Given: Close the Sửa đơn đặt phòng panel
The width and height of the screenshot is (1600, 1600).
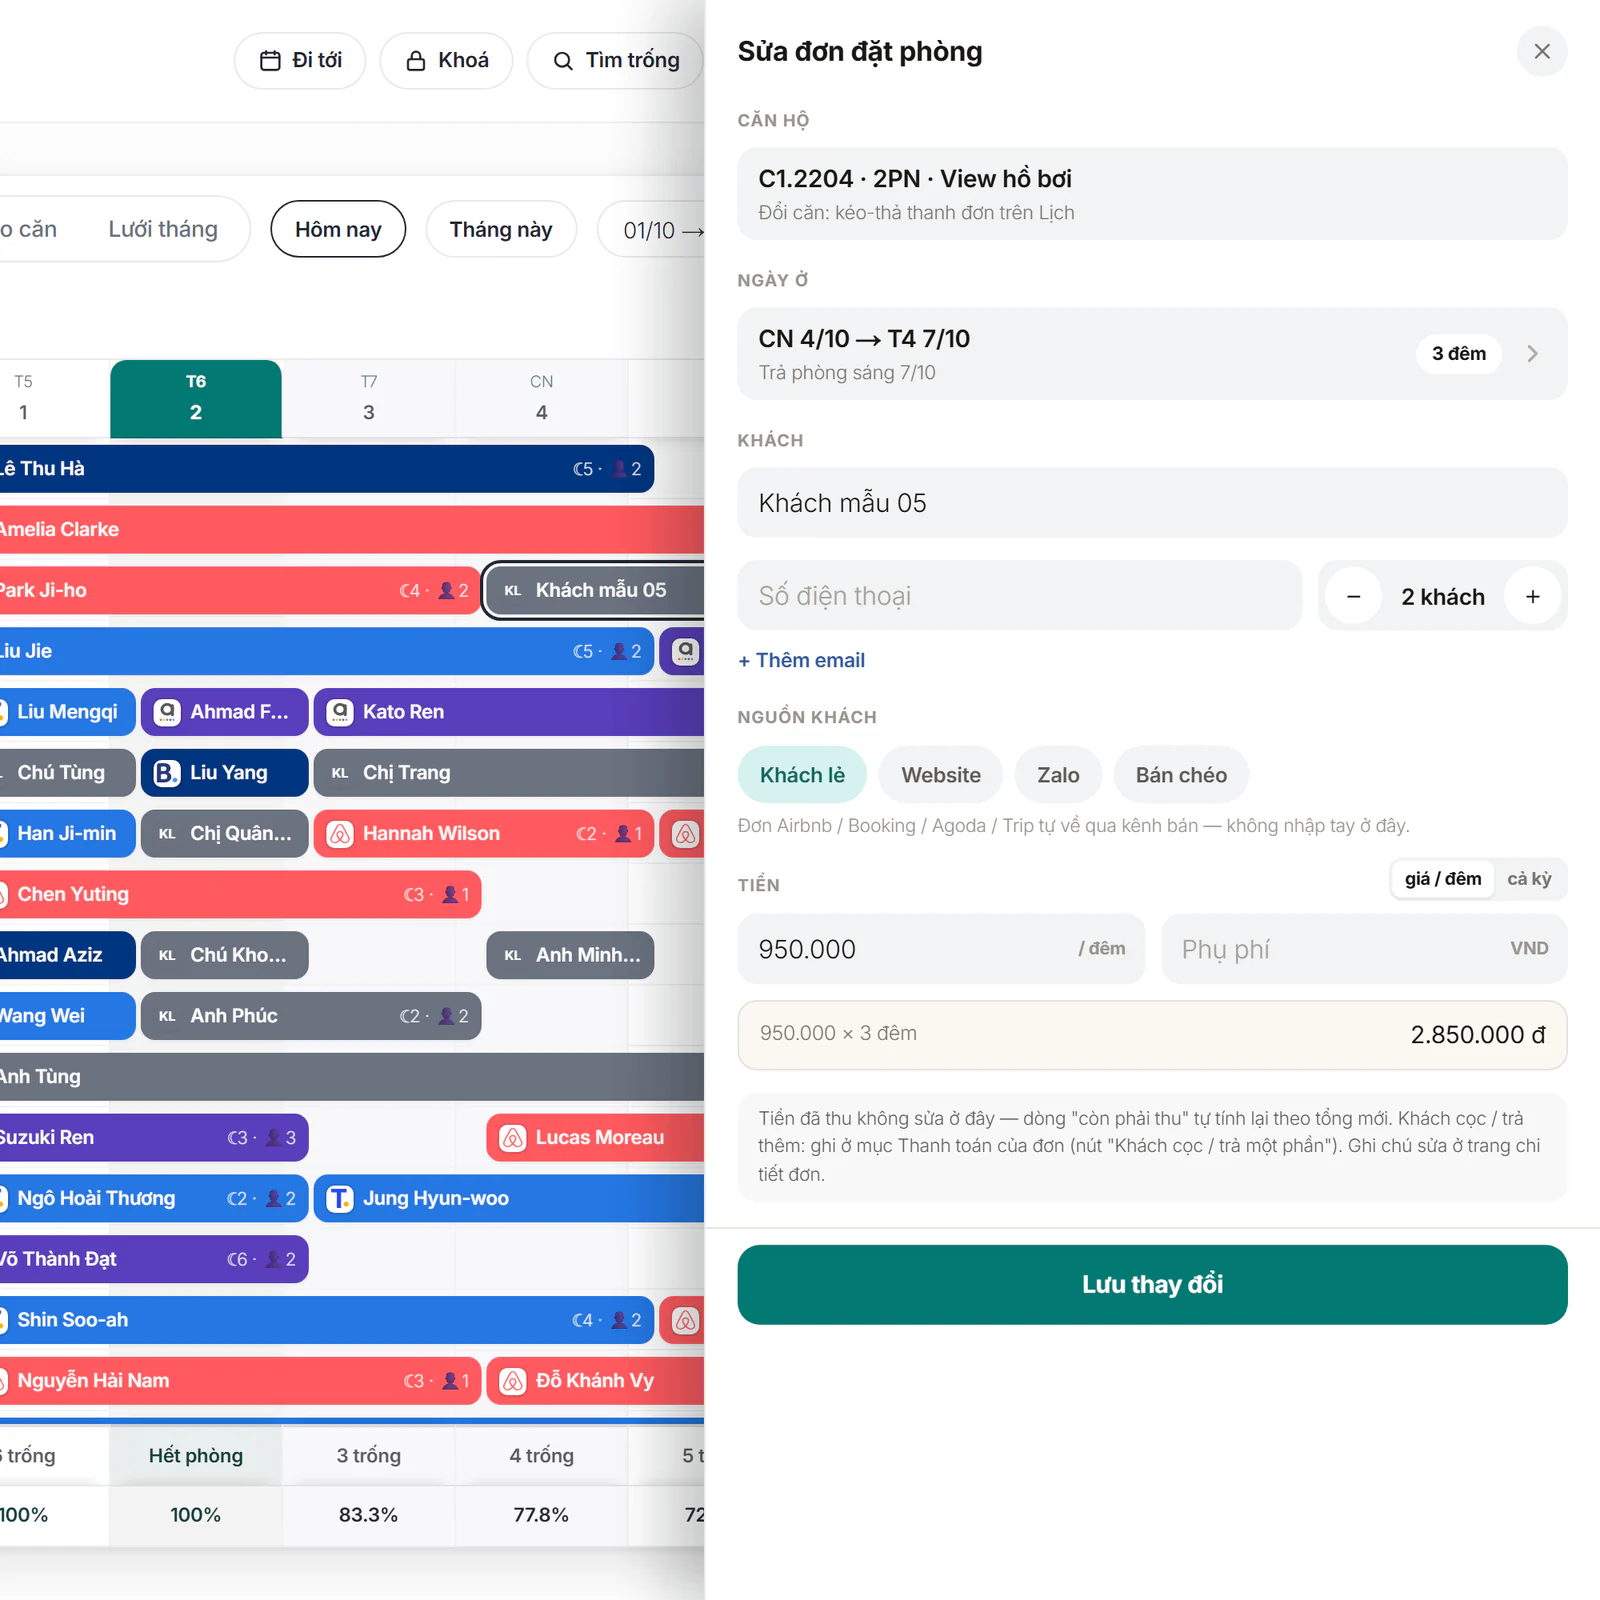Looking at the screenshot, I should 1542,51.
